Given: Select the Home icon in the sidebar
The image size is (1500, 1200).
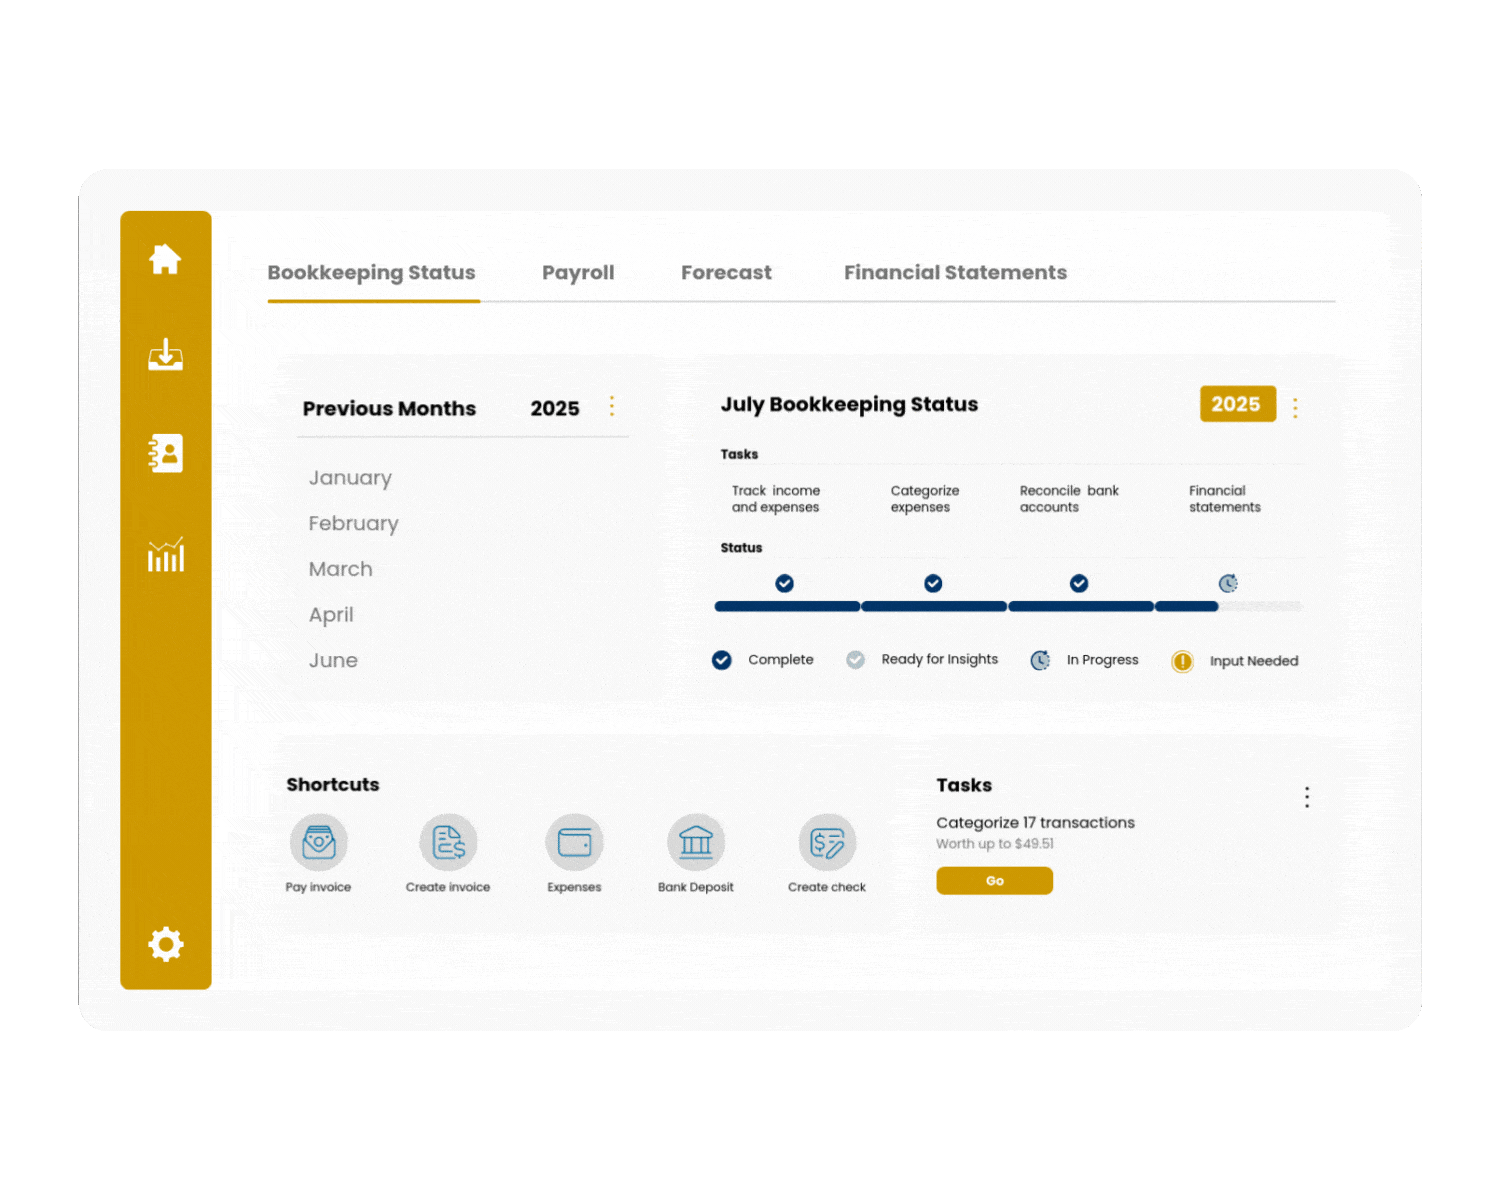Looking at the screenshot, I should (x=165, y=258).
